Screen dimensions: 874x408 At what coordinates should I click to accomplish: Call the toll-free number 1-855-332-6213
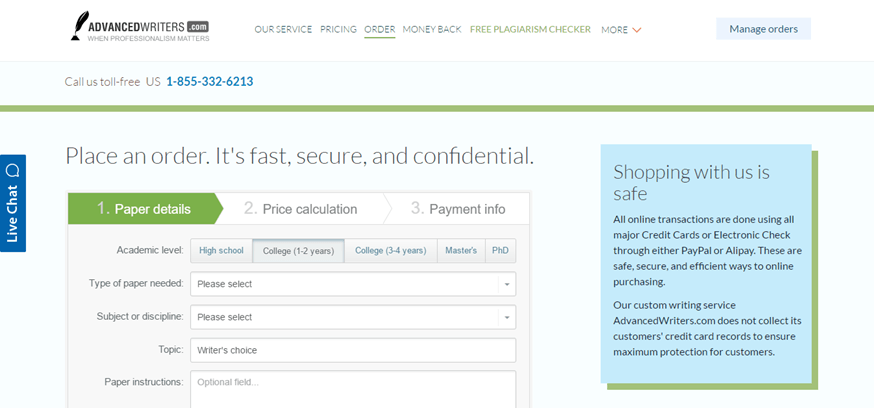point(210,81)
